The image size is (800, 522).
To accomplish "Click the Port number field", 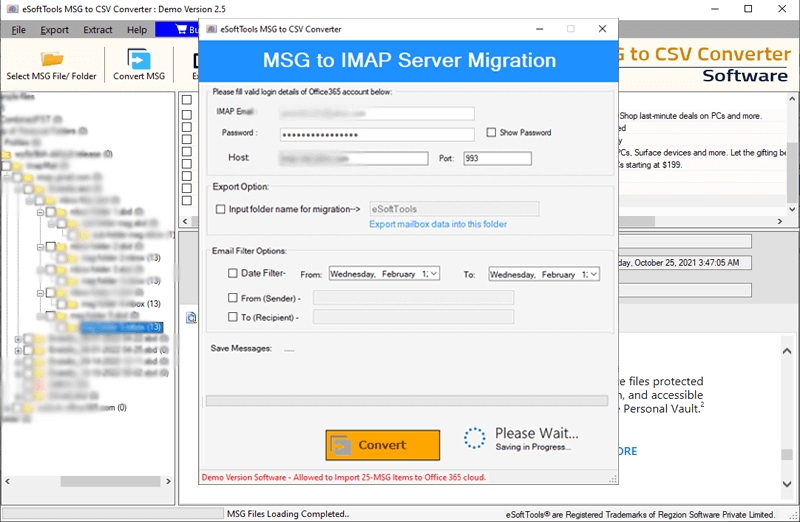I will pyautogui.click(x=497, y=158).
